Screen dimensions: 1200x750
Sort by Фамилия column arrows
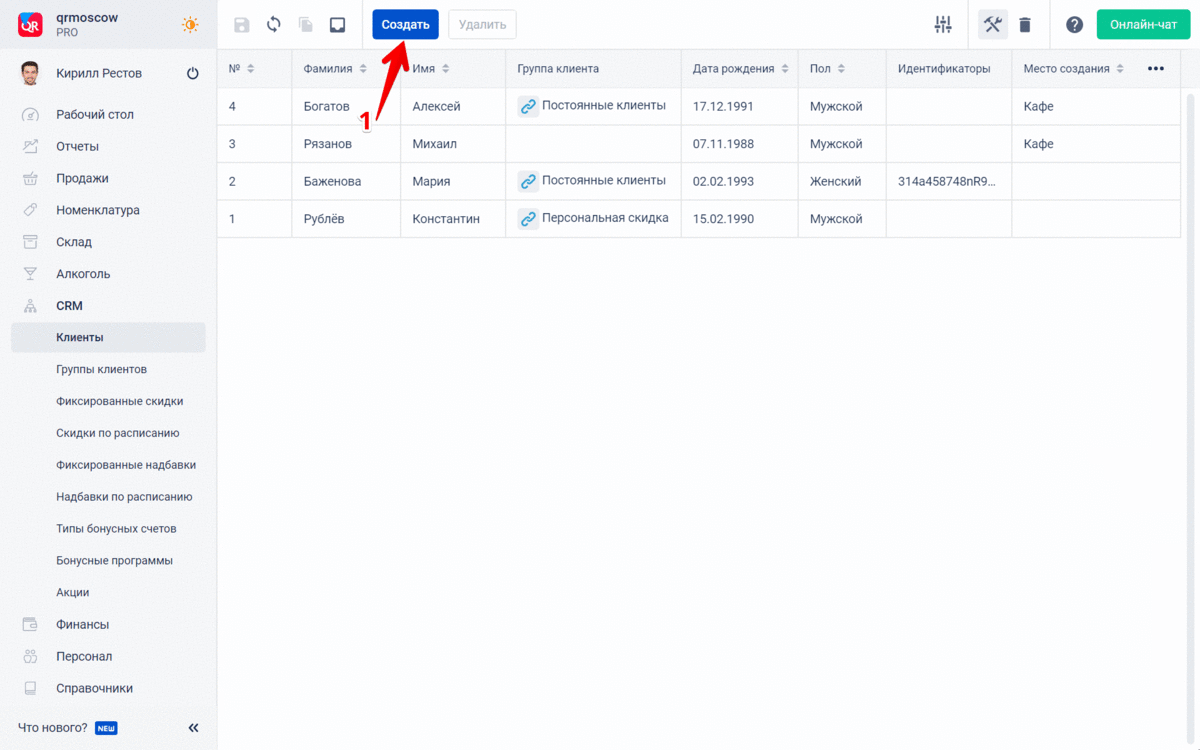[x=363, y=69]
